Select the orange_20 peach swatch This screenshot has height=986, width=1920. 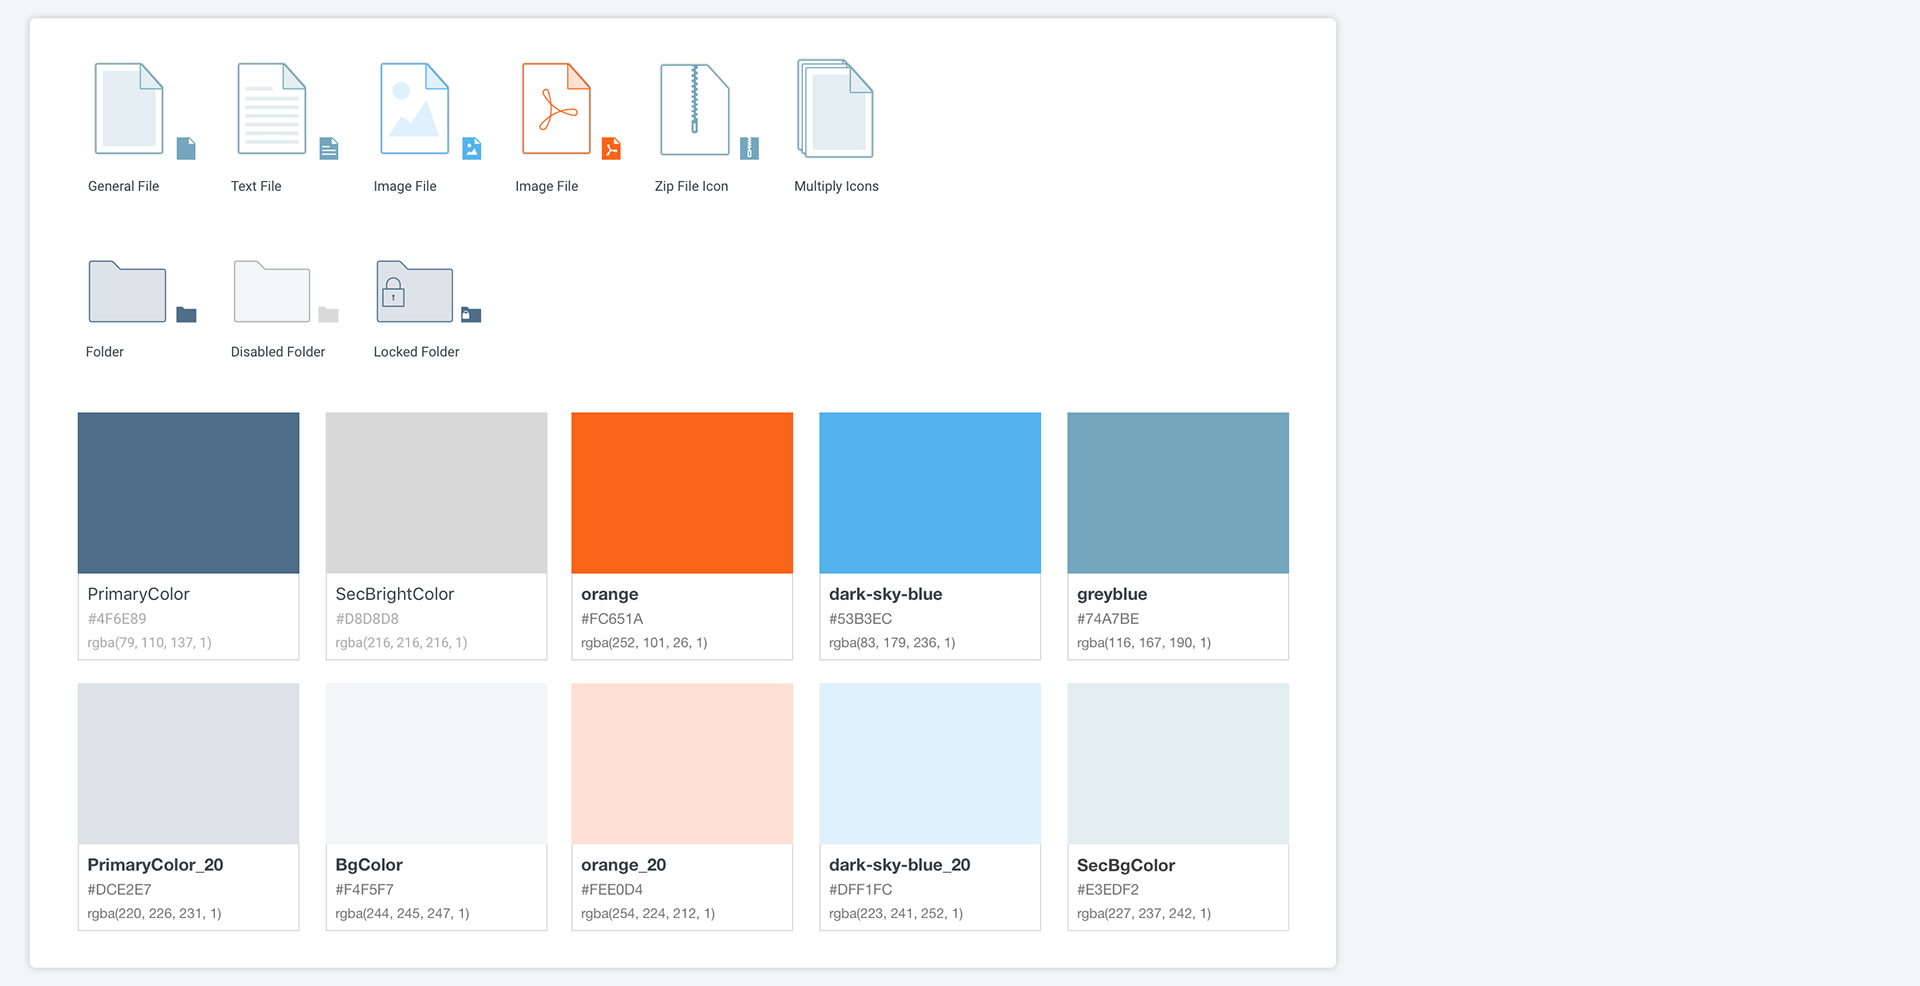point(682,764)
